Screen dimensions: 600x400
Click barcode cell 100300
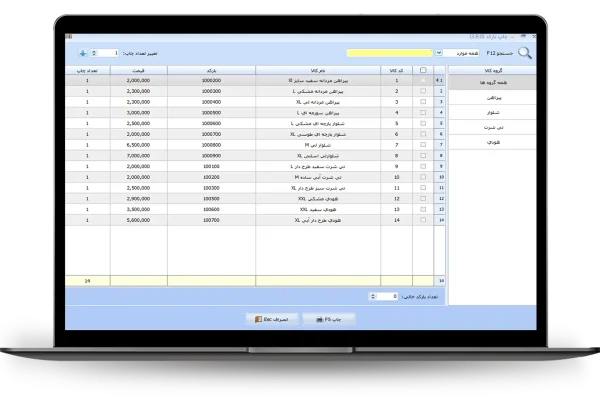[211, 188]
